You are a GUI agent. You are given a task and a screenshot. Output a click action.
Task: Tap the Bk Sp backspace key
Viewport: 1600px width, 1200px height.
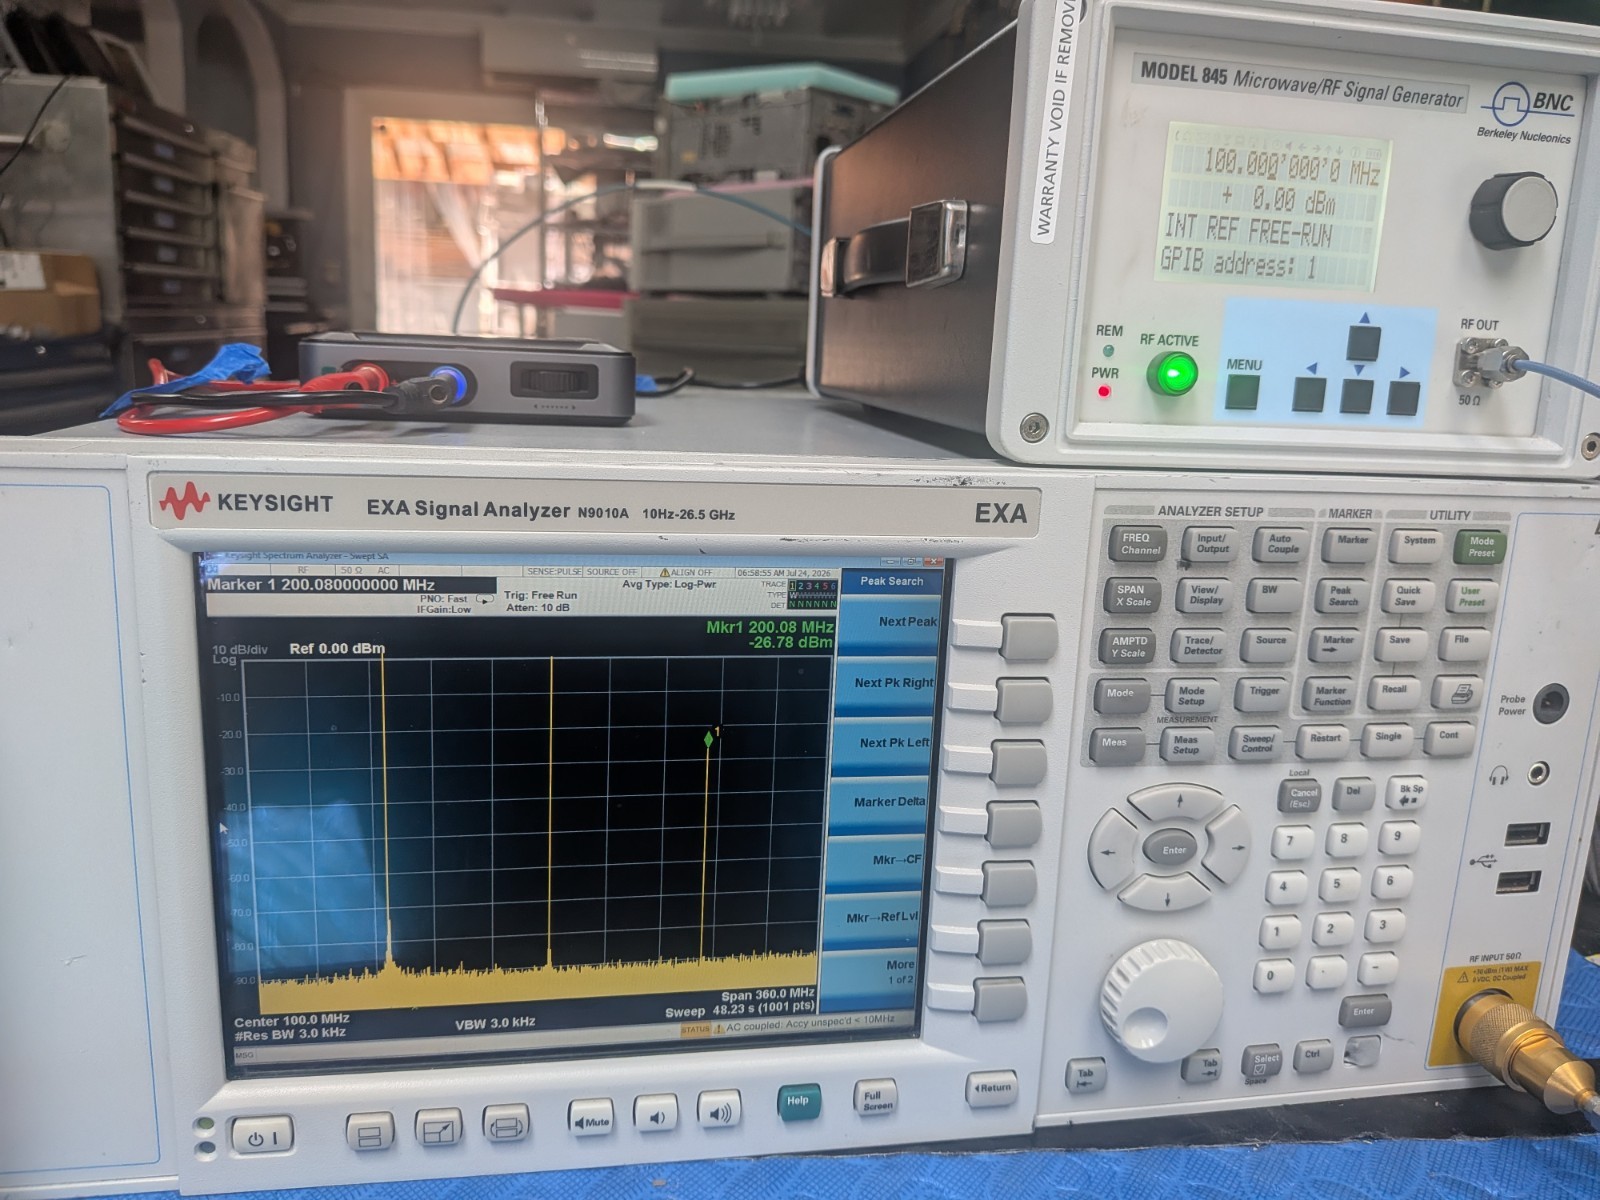1408,793
